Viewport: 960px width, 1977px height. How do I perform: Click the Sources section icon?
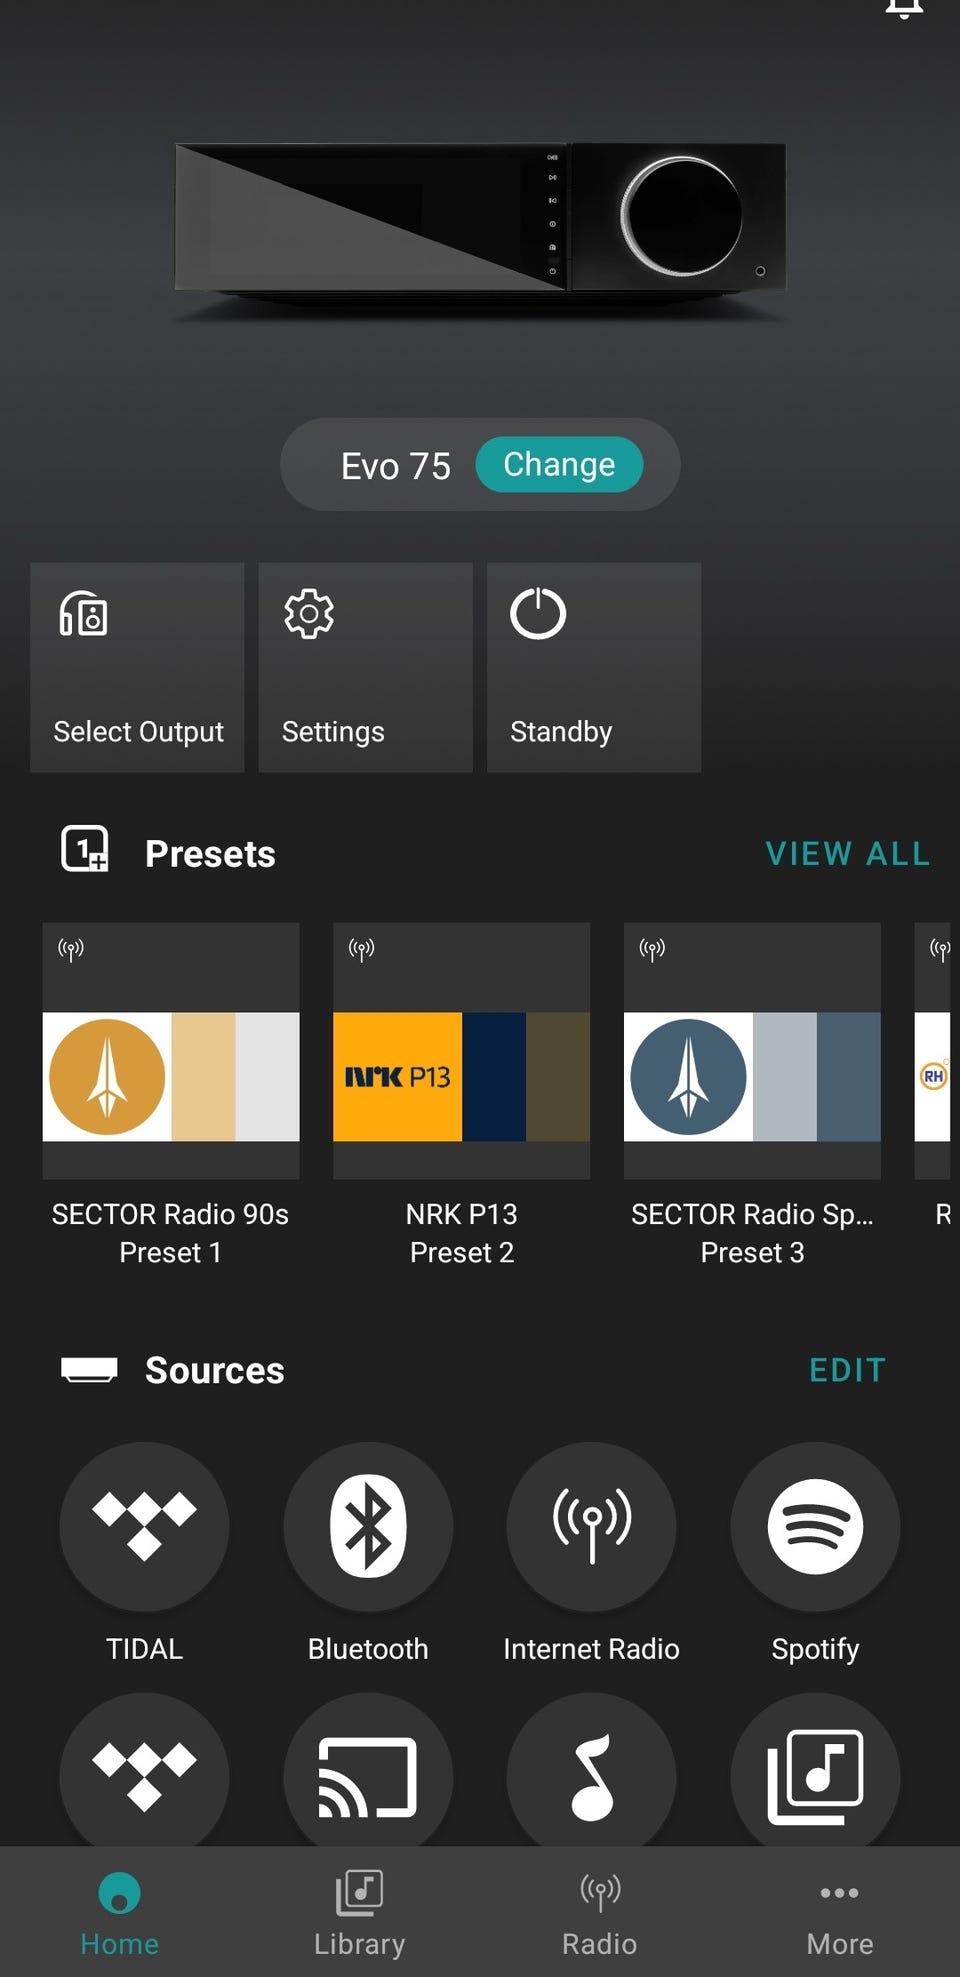[89, 1369]
